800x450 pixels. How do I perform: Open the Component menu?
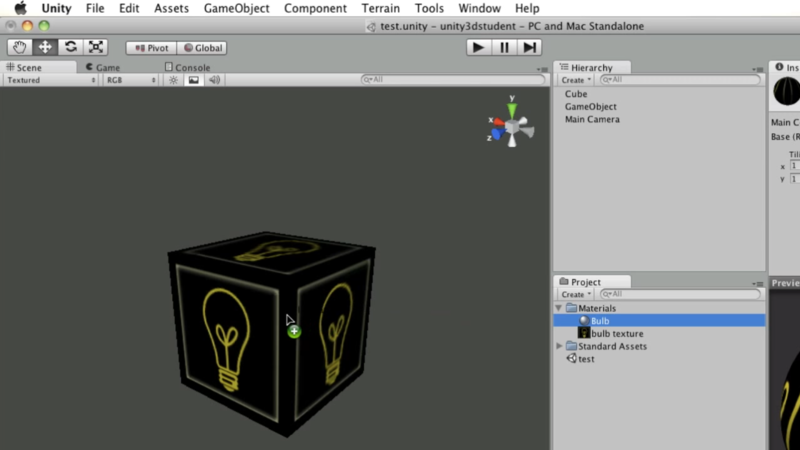coord(315,8)
